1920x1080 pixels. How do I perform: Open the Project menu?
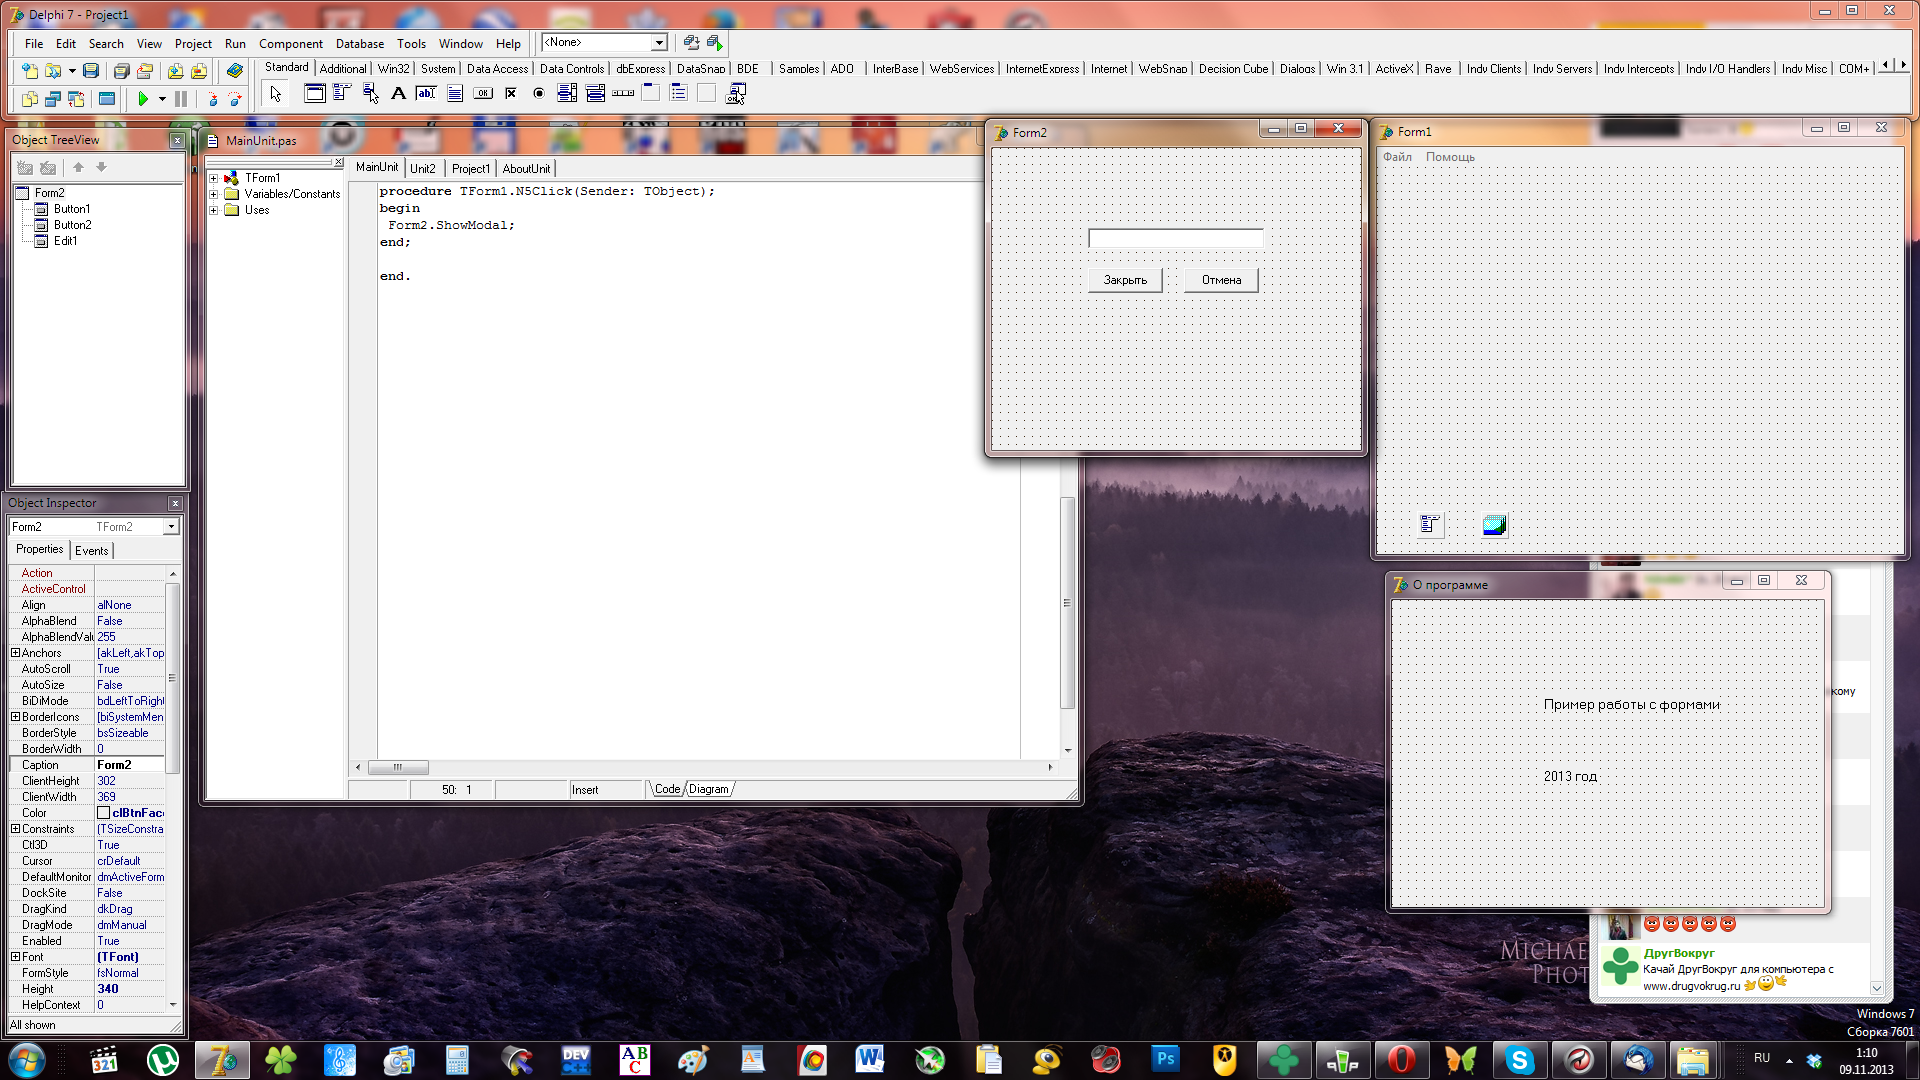coord(193,44)
